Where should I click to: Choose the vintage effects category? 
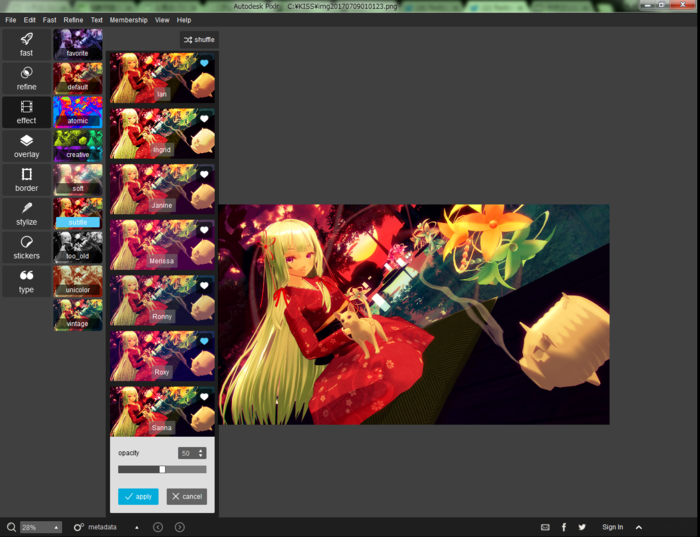pyautogui.click(x=78, y=315)
